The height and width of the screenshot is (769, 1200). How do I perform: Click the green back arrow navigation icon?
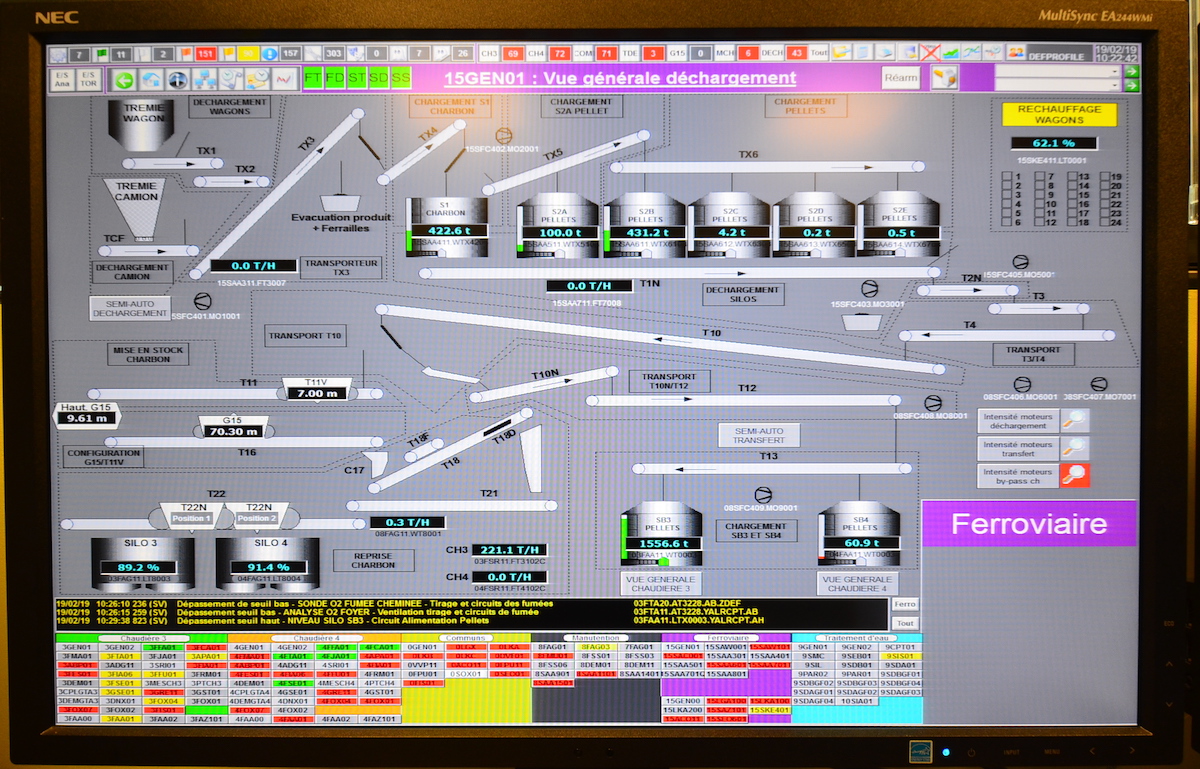click(x=124, y=79)
